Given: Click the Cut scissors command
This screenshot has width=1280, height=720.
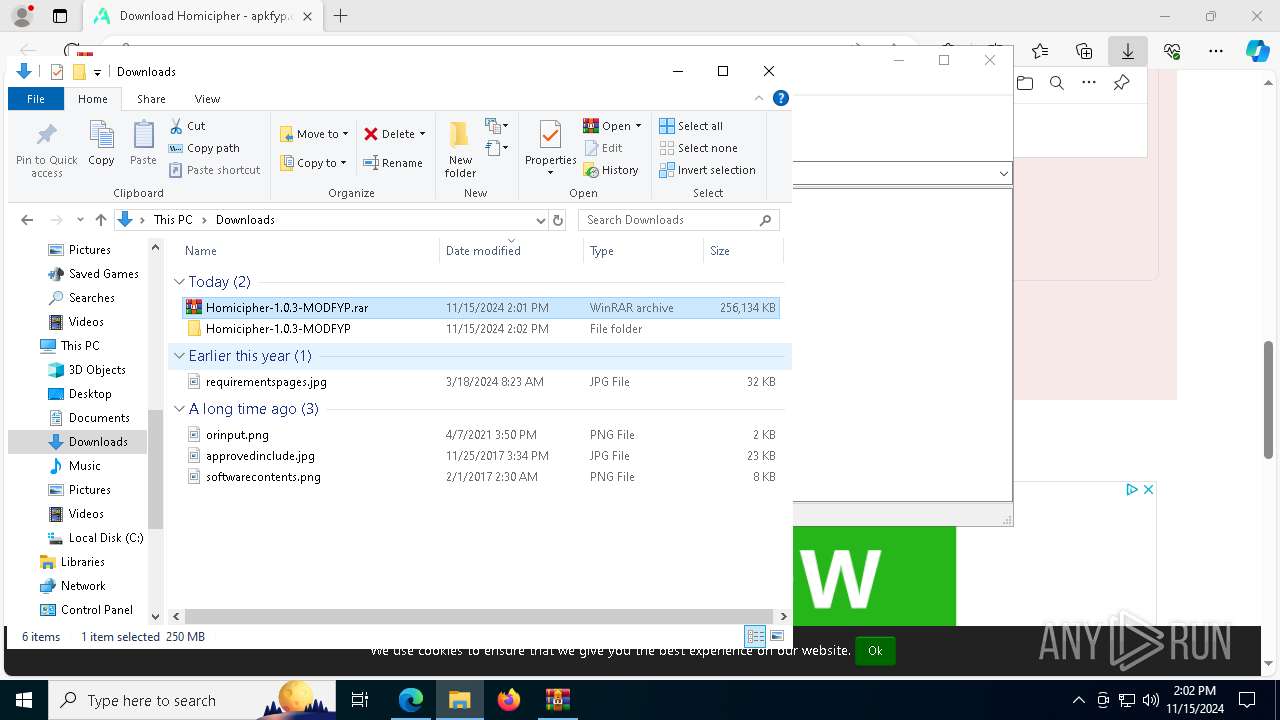Looking at the screenshot, I should point(187,126).
